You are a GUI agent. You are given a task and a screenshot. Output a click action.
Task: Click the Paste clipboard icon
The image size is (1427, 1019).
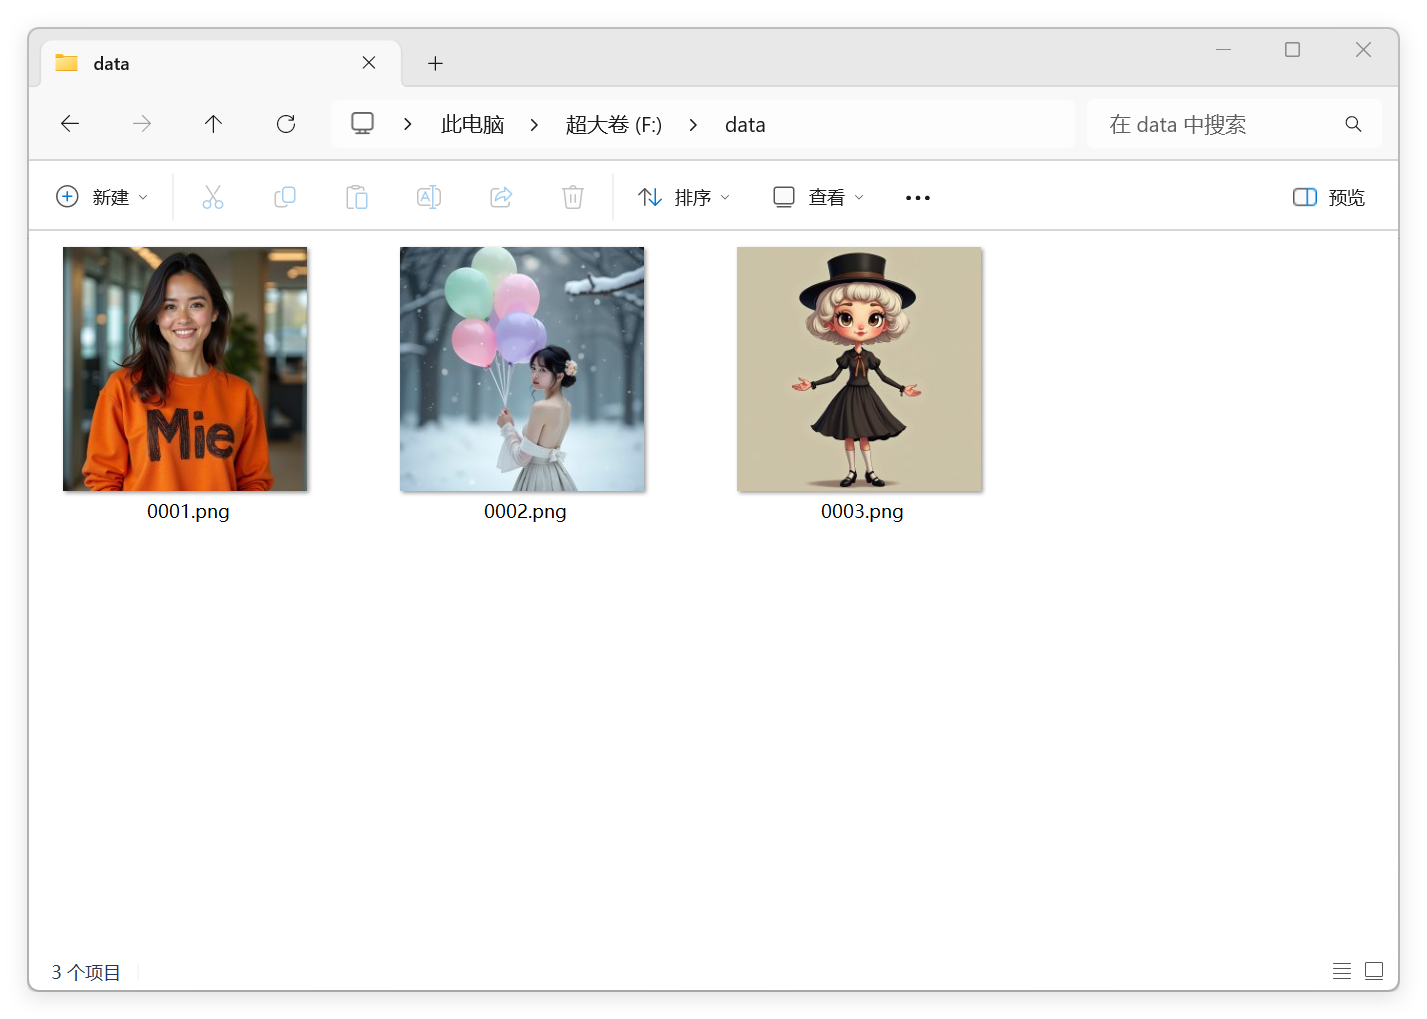(x=357, y=197)
